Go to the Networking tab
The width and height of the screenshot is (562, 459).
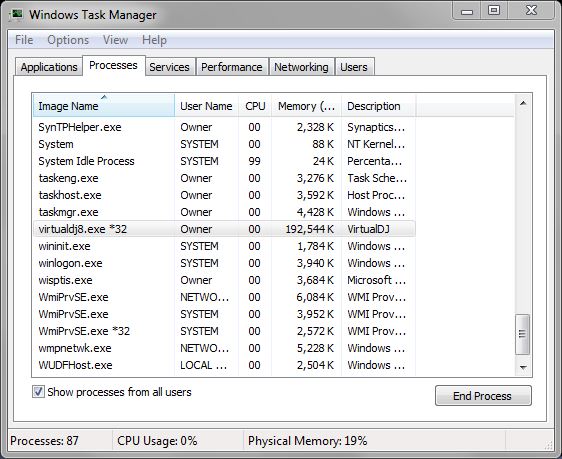pos(301,67)
